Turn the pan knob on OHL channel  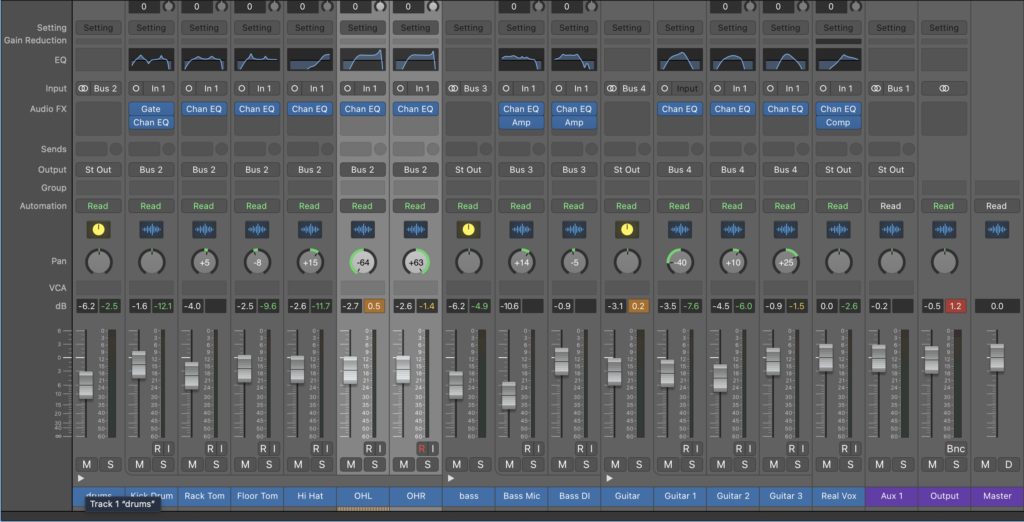[x=362, y=262]
